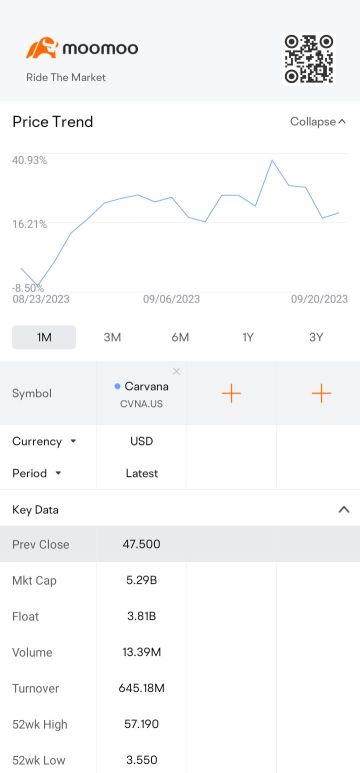
Task: Select the Prev Close row
Action: [x=180, y=544]
